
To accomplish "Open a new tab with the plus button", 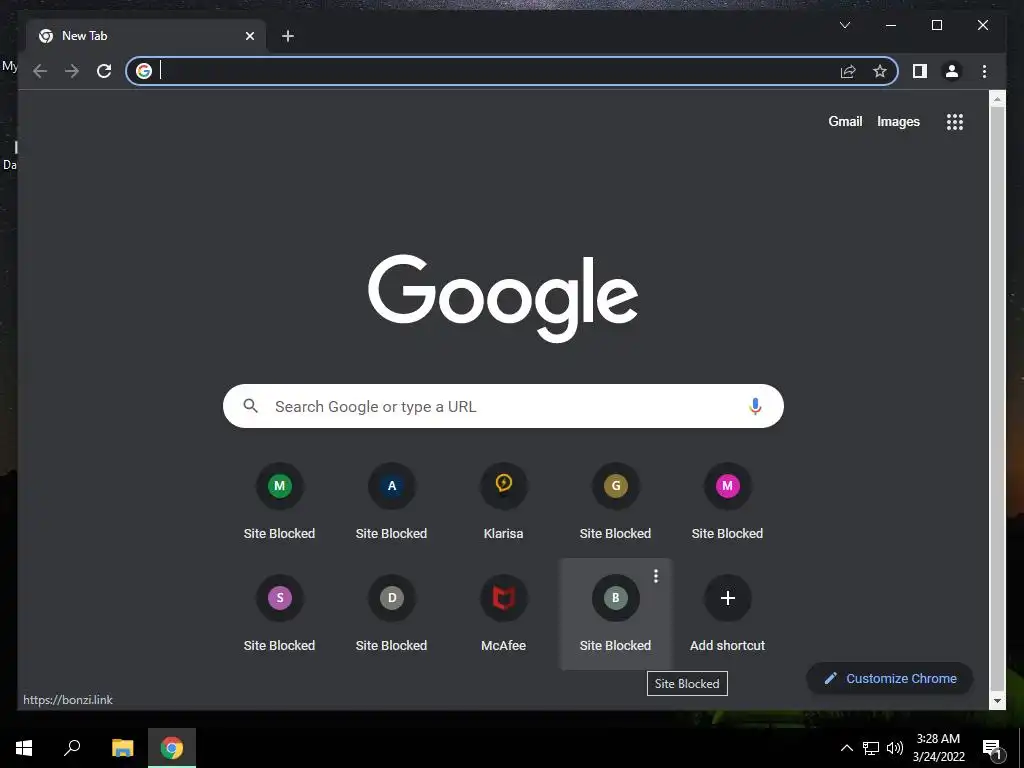I will [288, 37].
